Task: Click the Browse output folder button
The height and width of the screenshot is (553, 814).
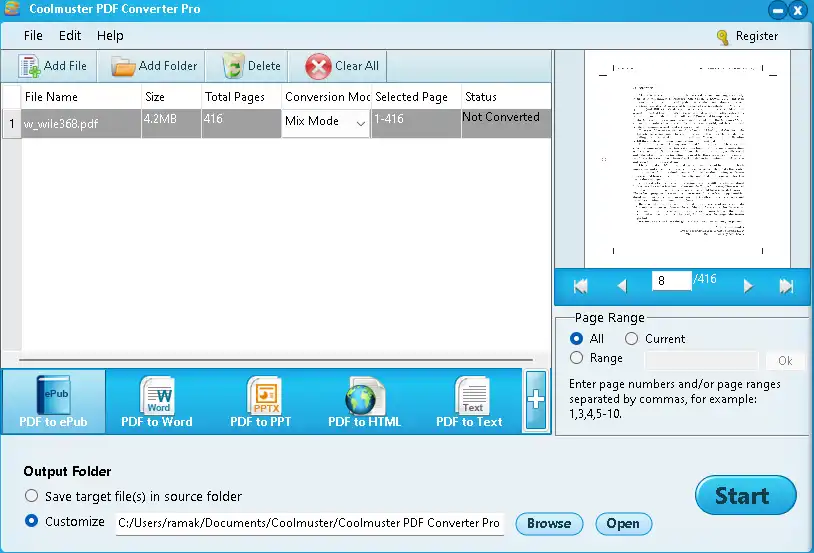Action: [x=549, y=523]
